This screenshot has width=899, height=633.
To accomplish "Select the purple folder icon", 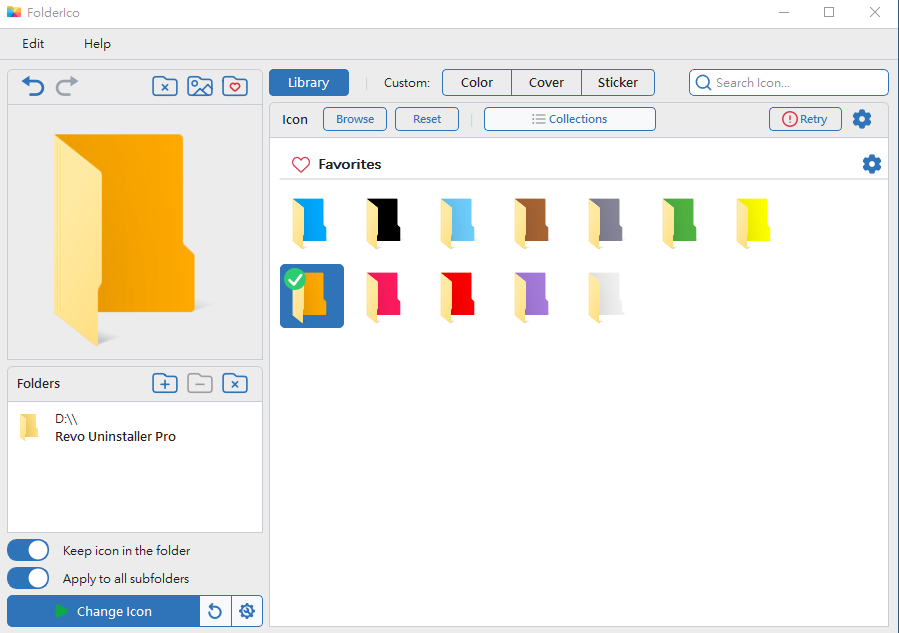I will [531, 297].
